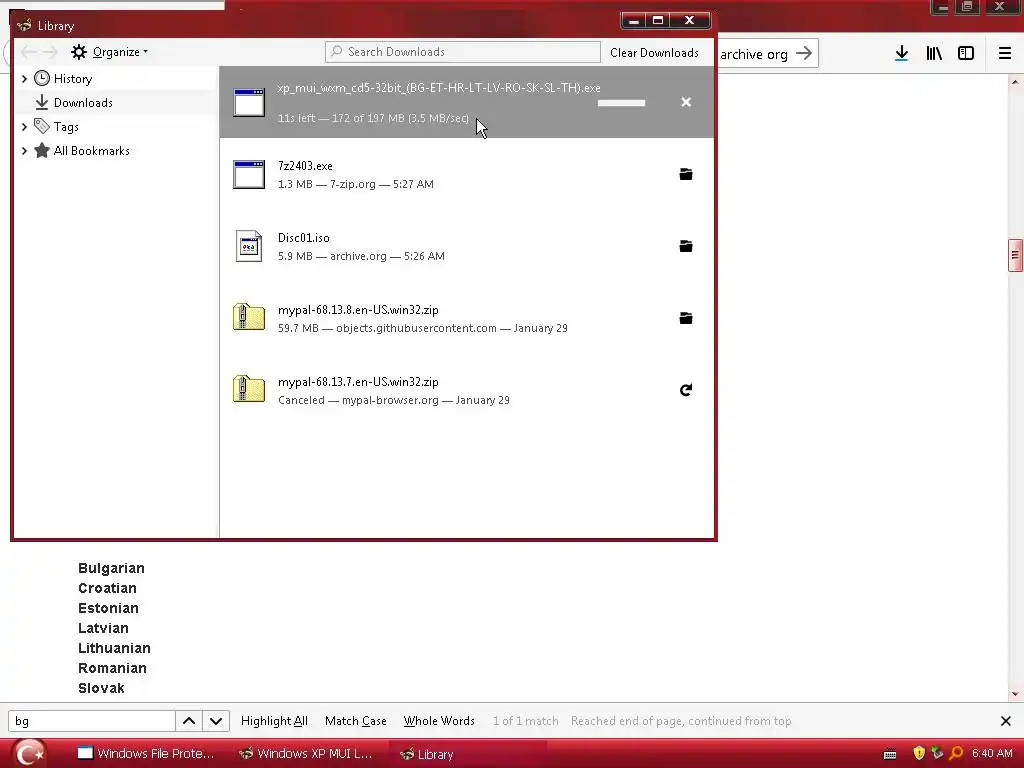The height and width of the screenshot is (768, 1024).
Task: Open containing folder for 7z2403.exe
Action: [x=686, y=174]
